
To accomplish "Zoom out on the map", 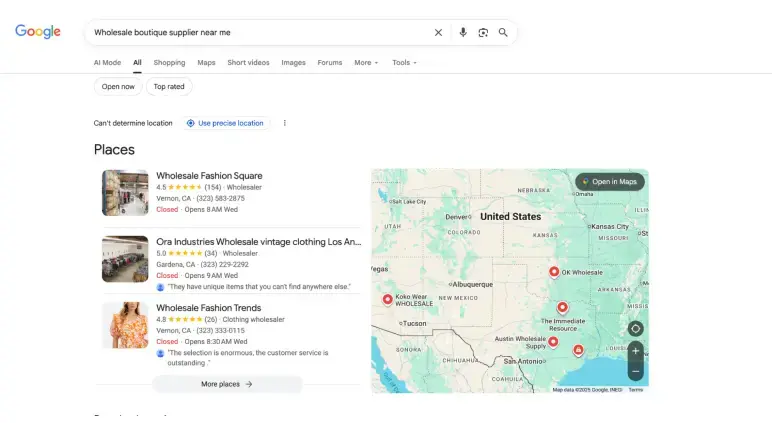I will coord(636,371).
